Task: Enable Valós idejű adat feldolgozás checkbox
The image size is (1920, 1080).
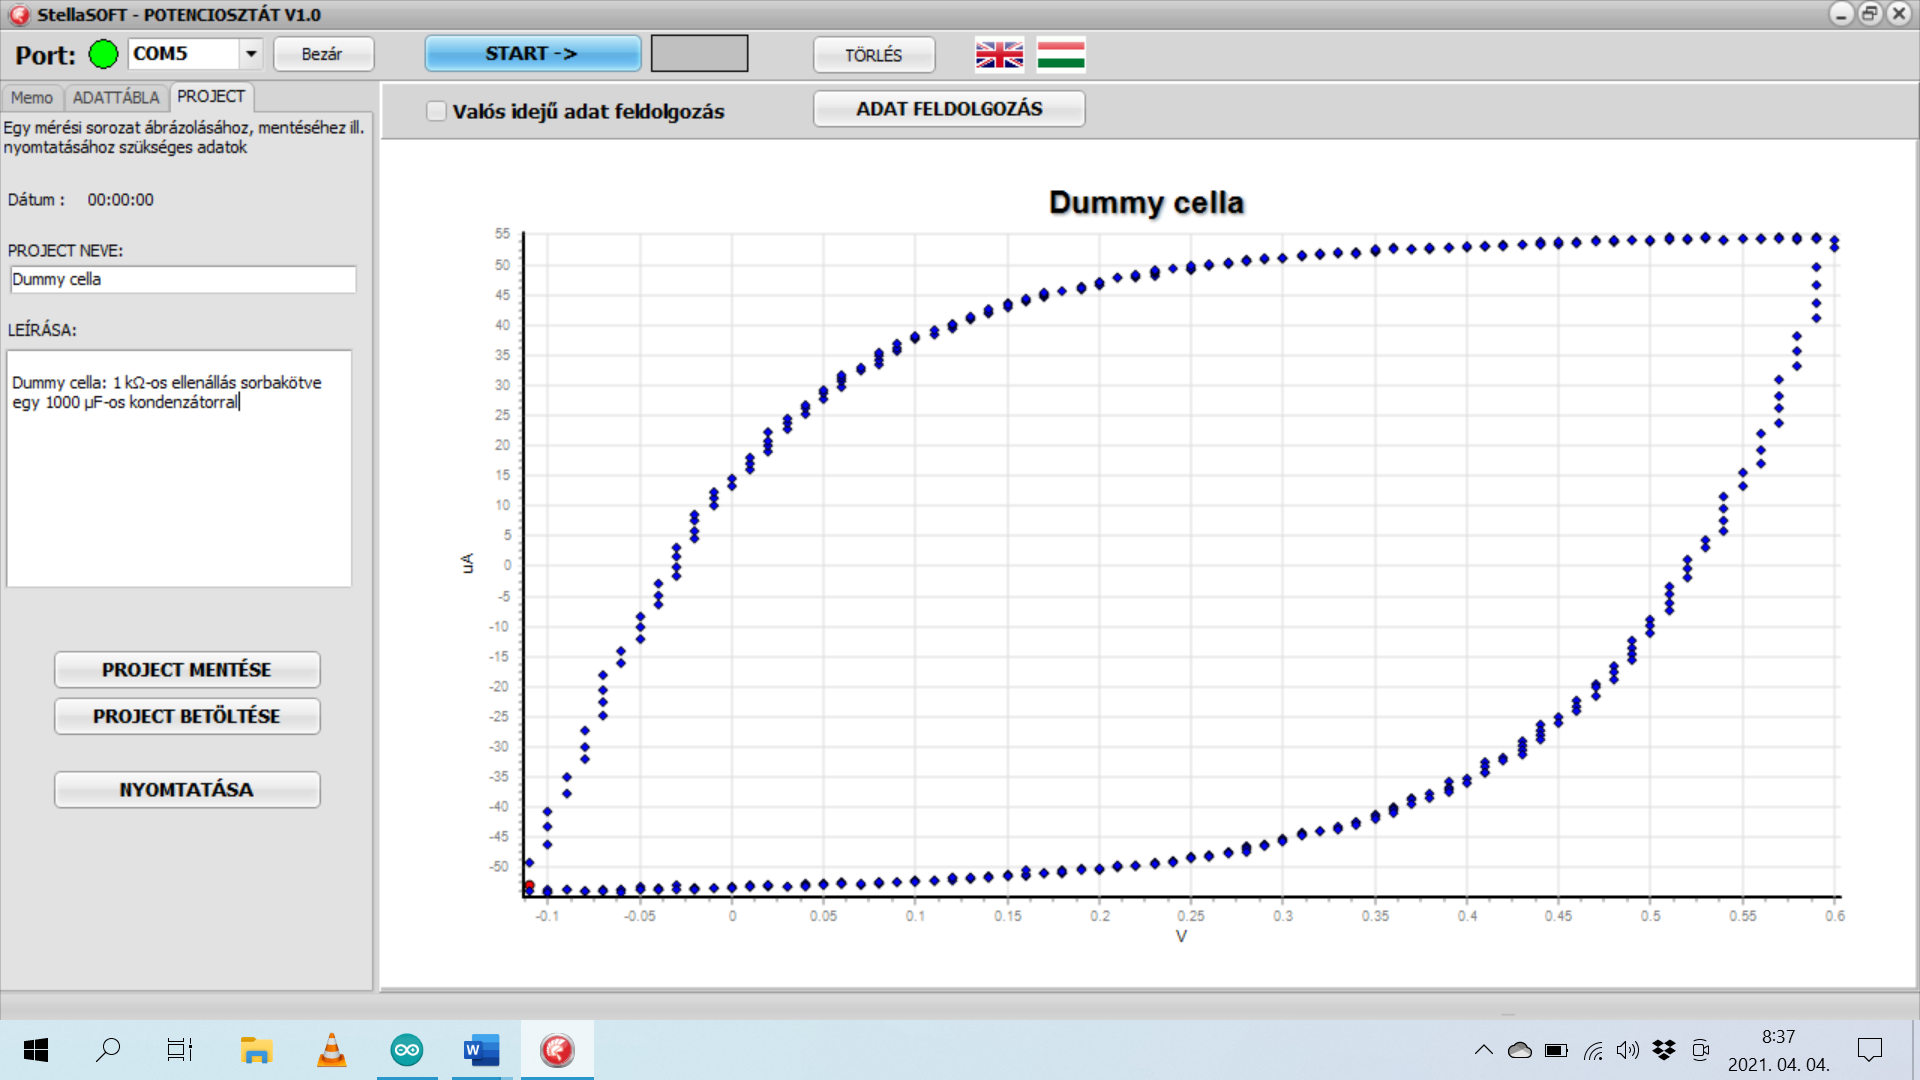Action: tap(437, 111)
